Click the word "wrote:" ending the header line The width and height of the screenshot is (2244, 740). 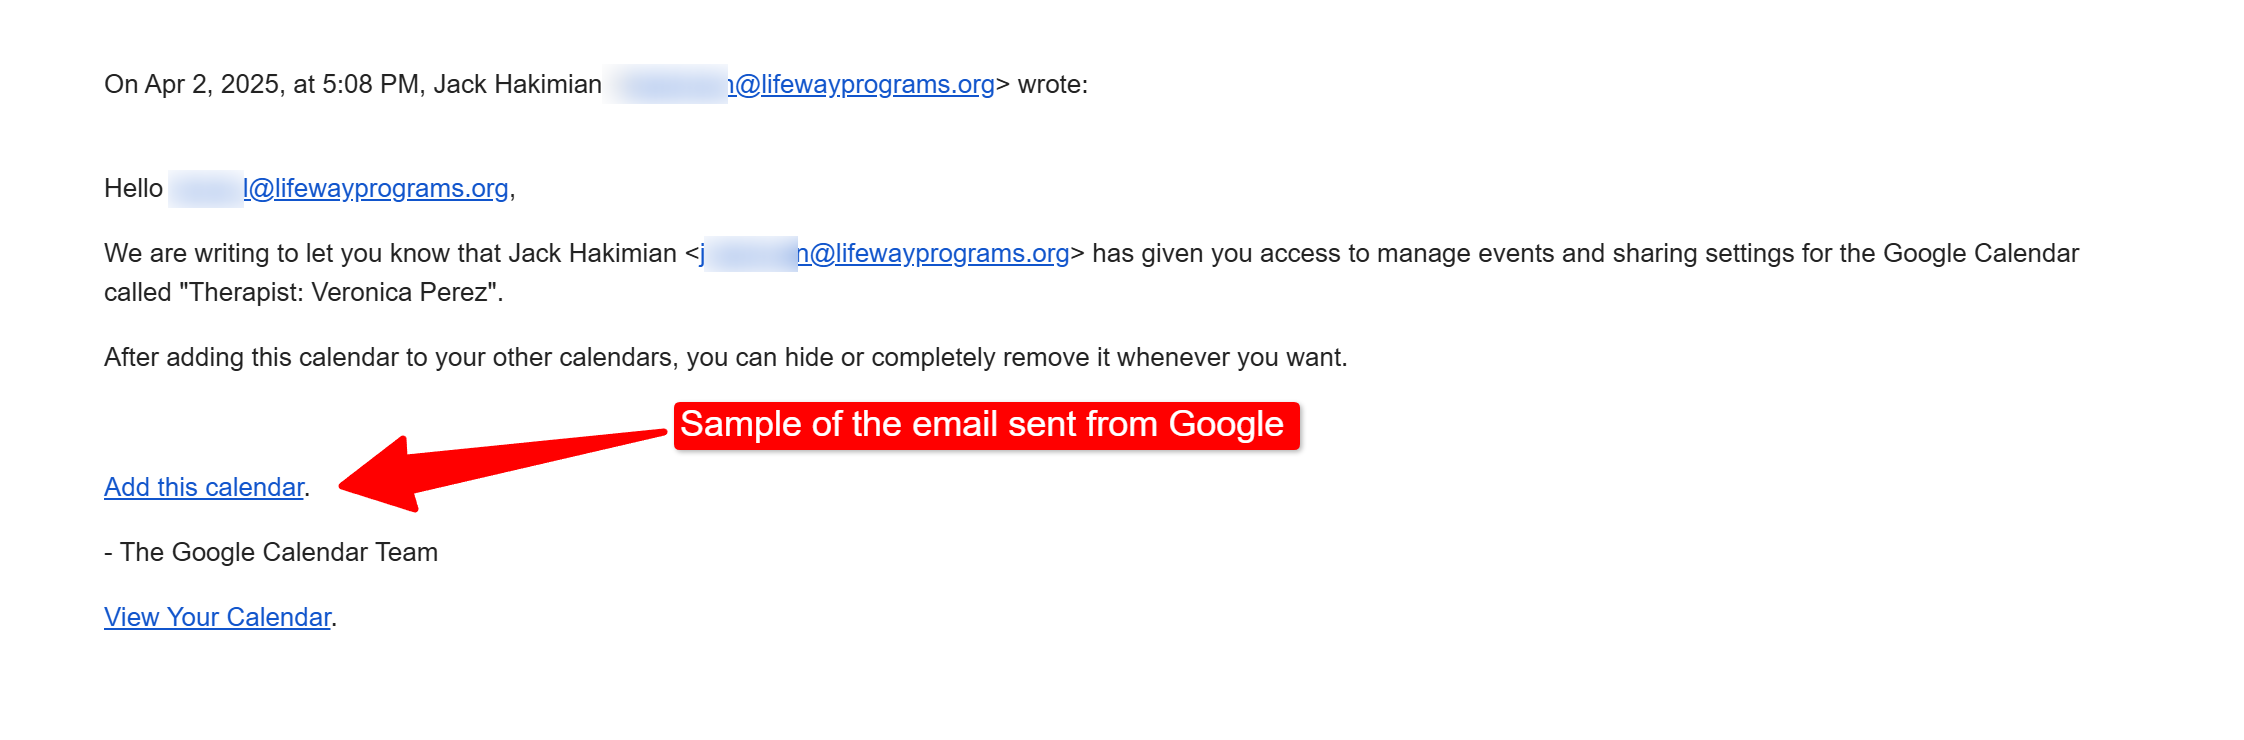coord(1053,84)
